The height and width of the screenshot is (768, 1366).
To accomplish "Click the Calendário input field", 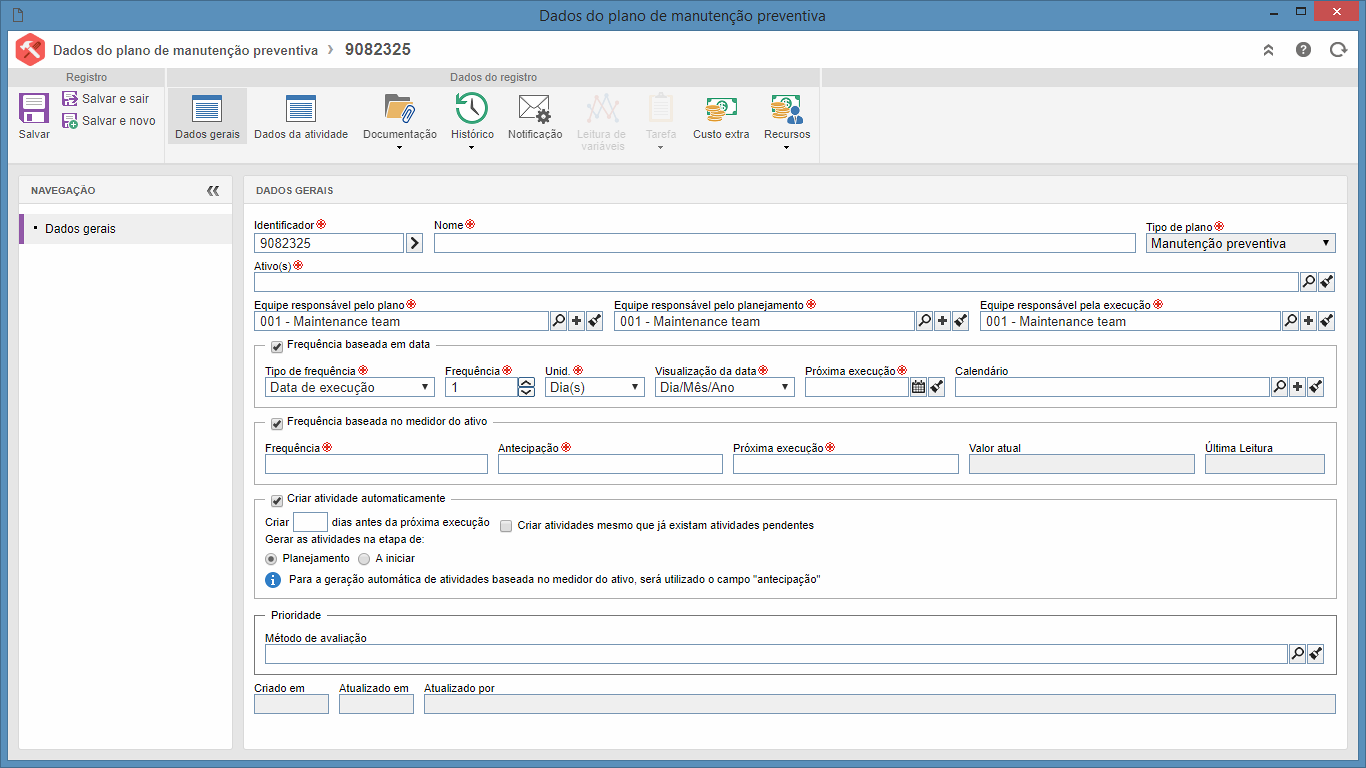I will click(x=1112, y=387).
